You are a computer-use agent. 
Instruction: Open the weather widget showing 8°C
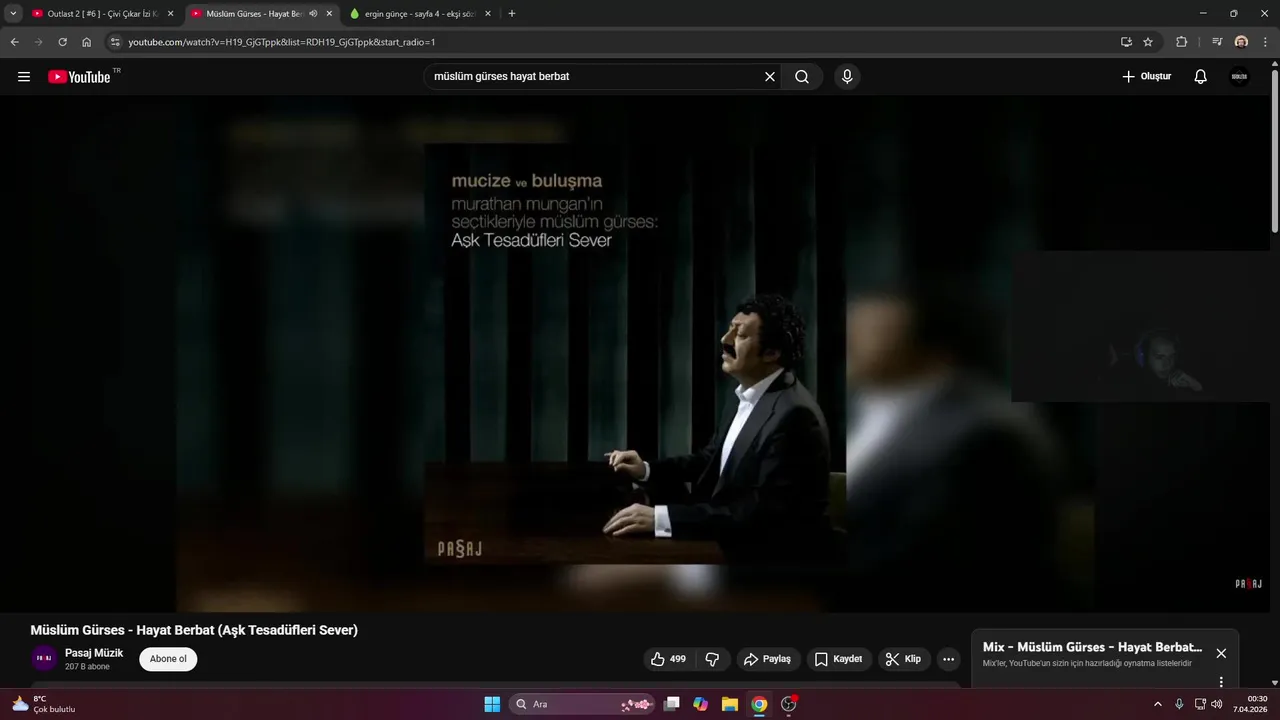point(45,704)
